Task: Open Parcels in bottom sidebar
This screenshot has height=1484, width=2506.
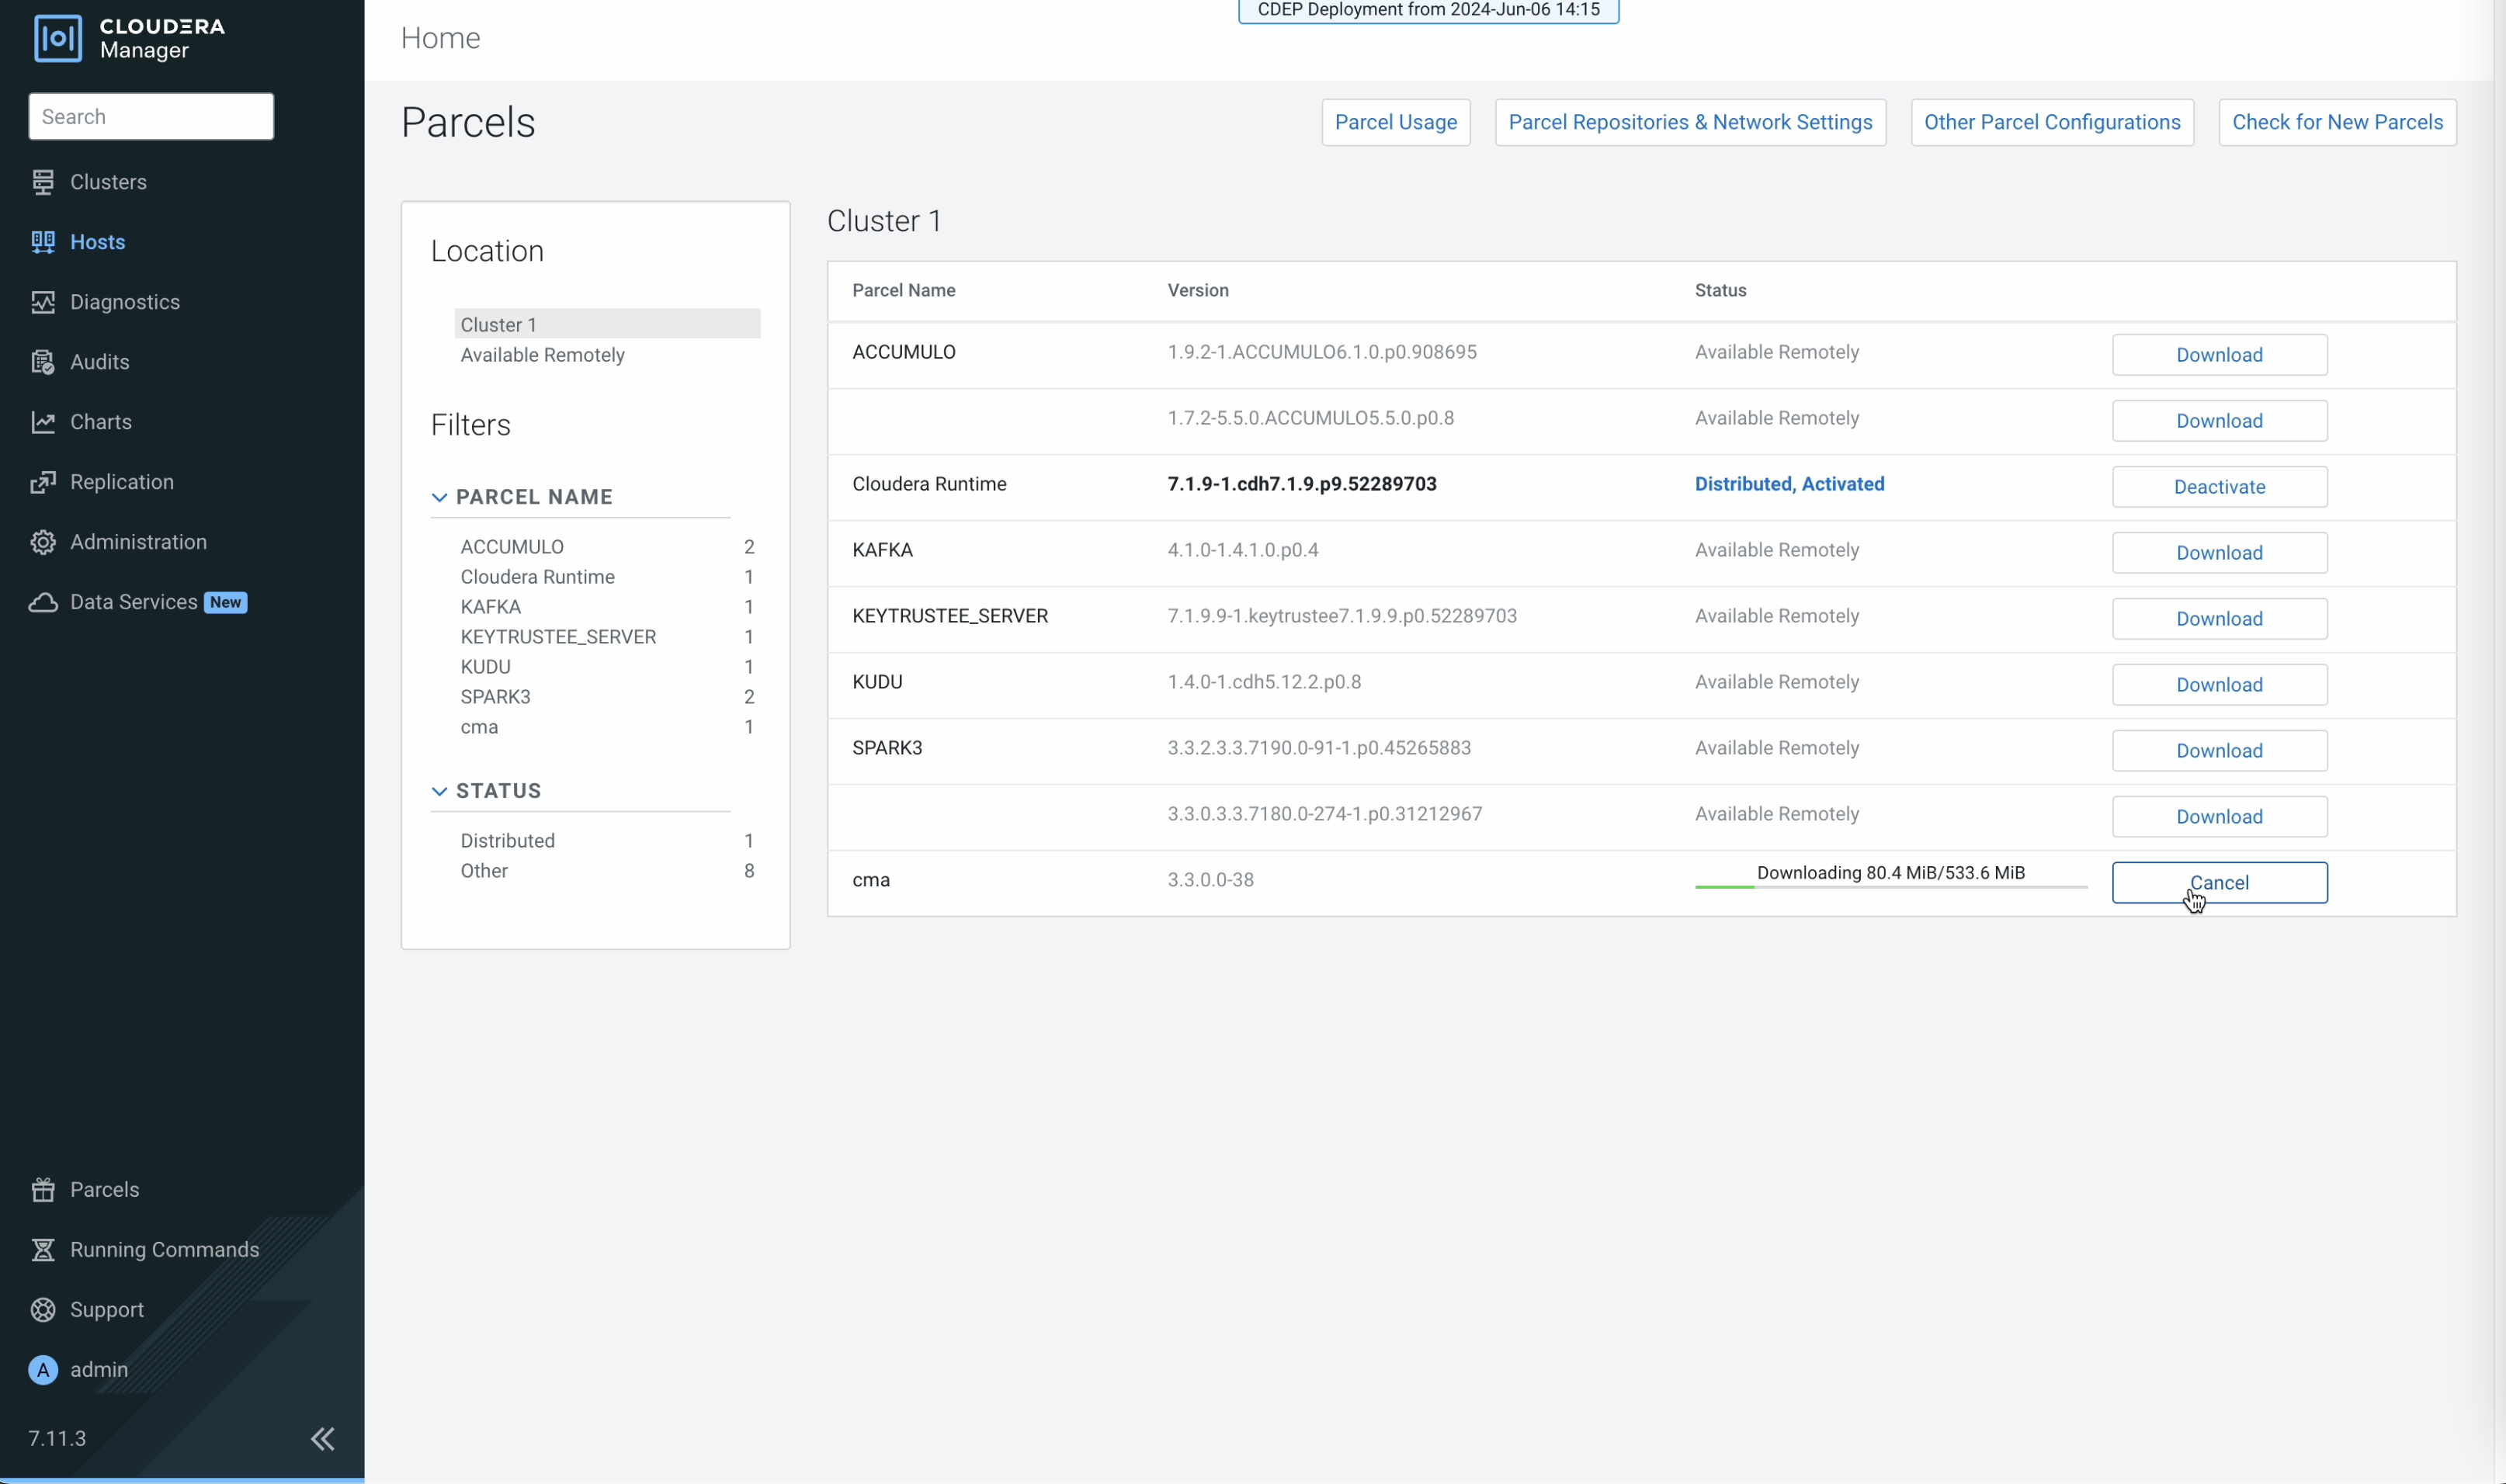Action: point(105,1189)
